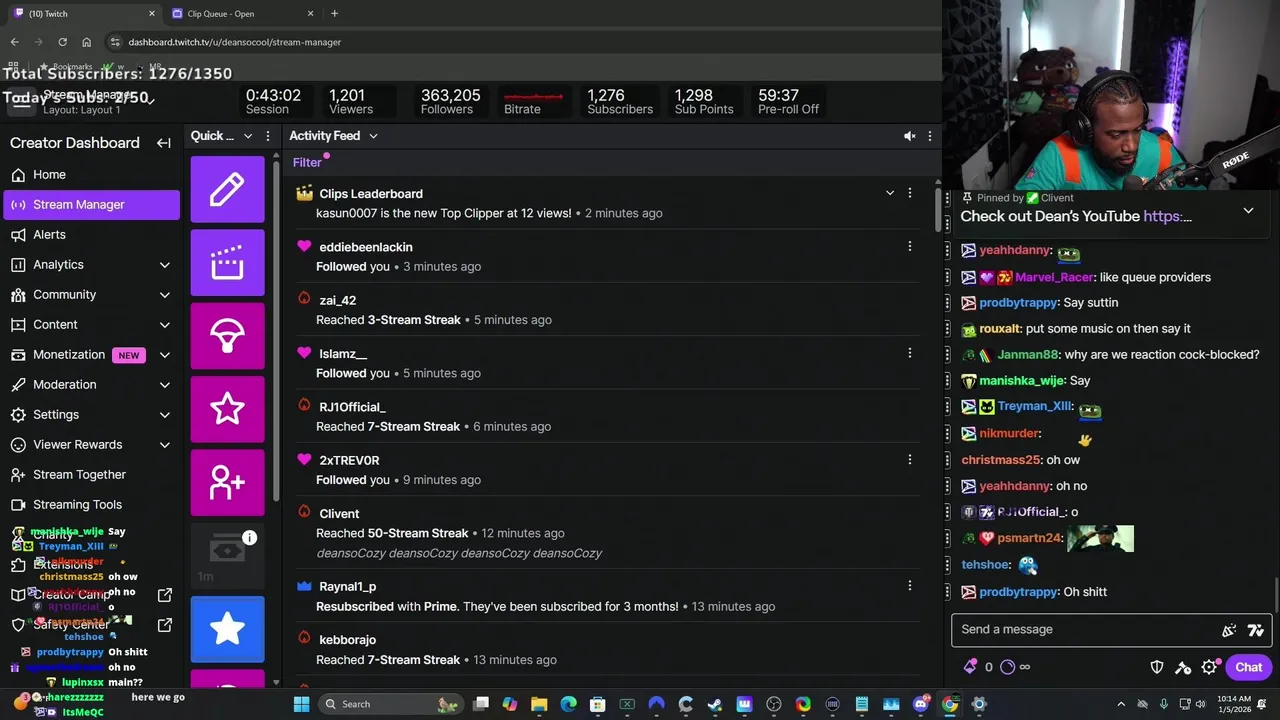This screenshot has height=720, width=1280.
Task: Open Creator Camp external link icon
Action: 165,595
